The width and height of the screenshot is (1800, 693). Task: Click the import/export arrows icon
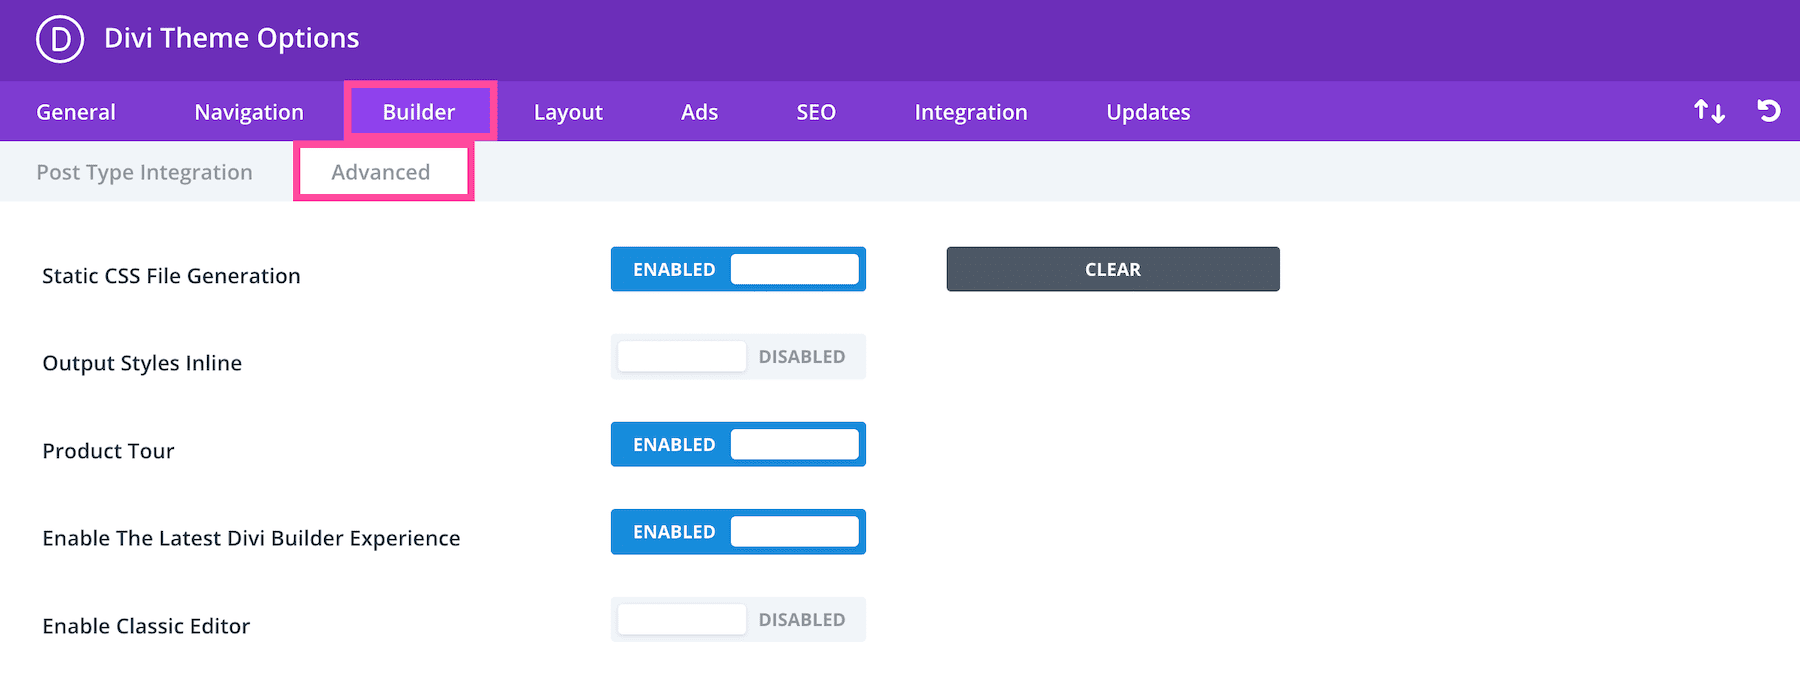(1709, 111)
